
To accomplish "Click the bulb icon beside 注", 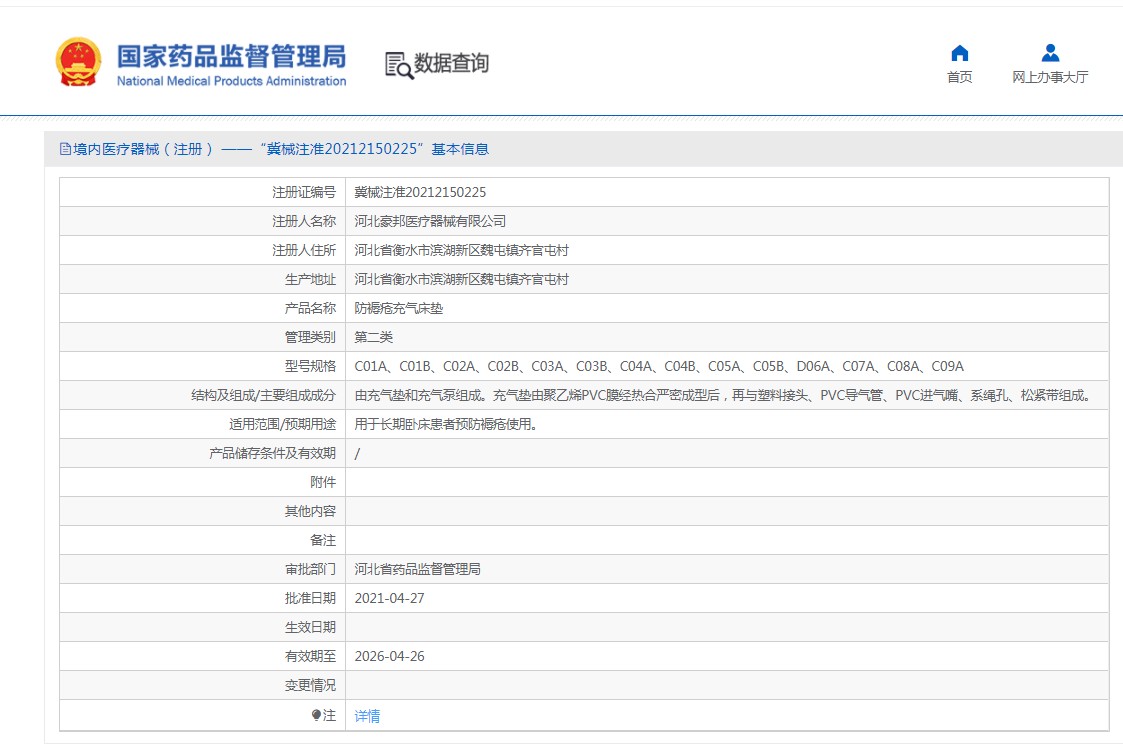I will (x=316, y=715).
